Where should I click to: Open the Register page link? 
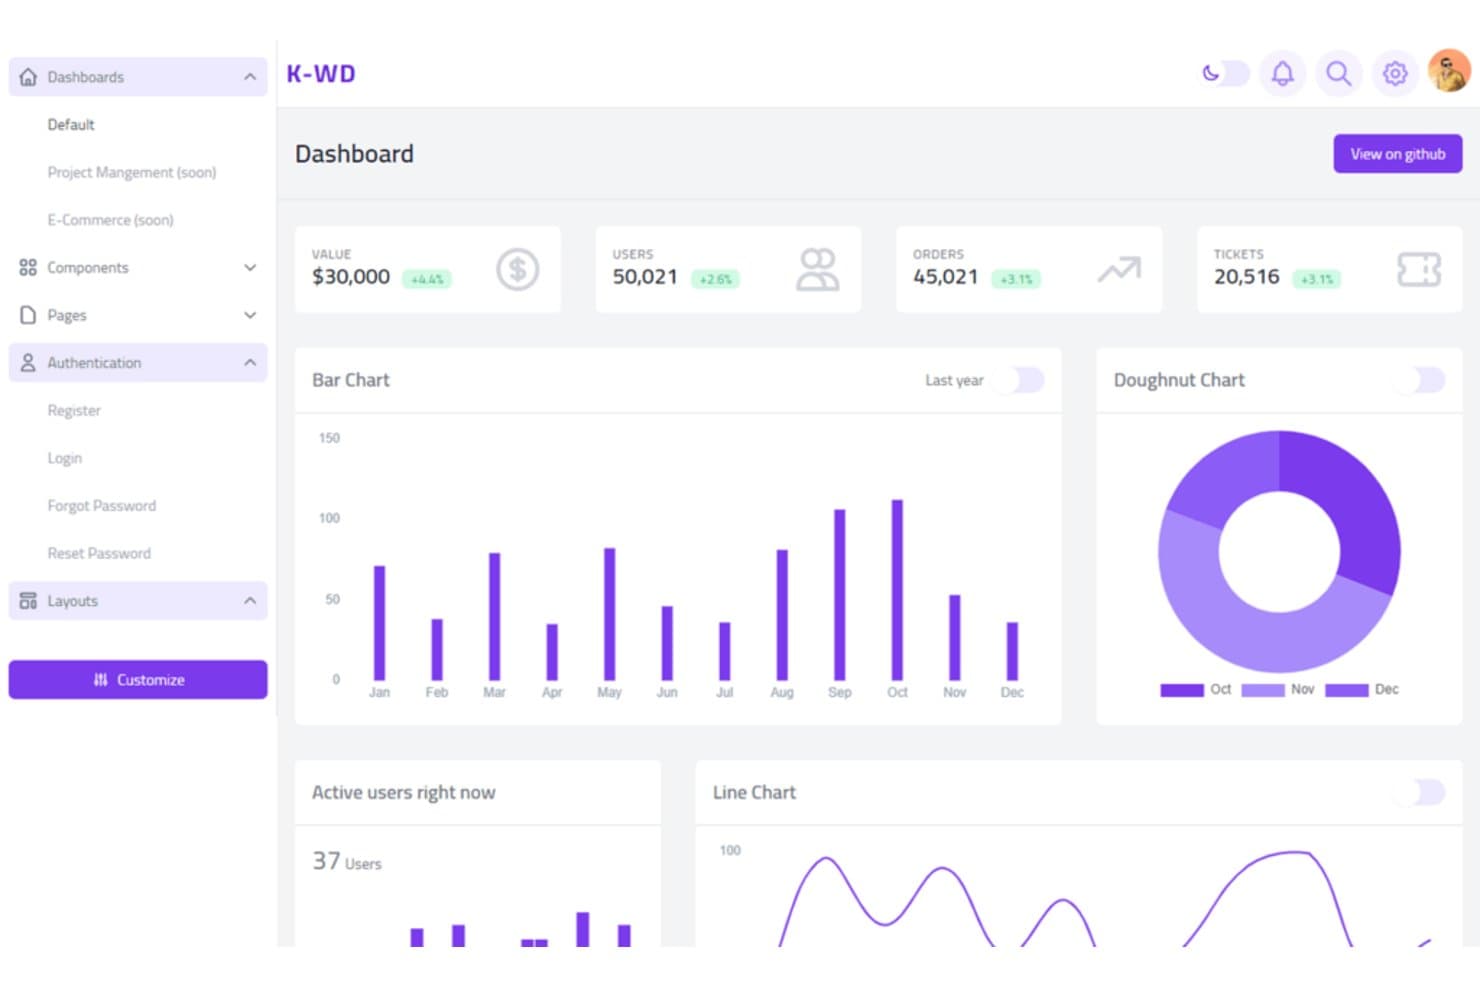click(x=74, y=410)
